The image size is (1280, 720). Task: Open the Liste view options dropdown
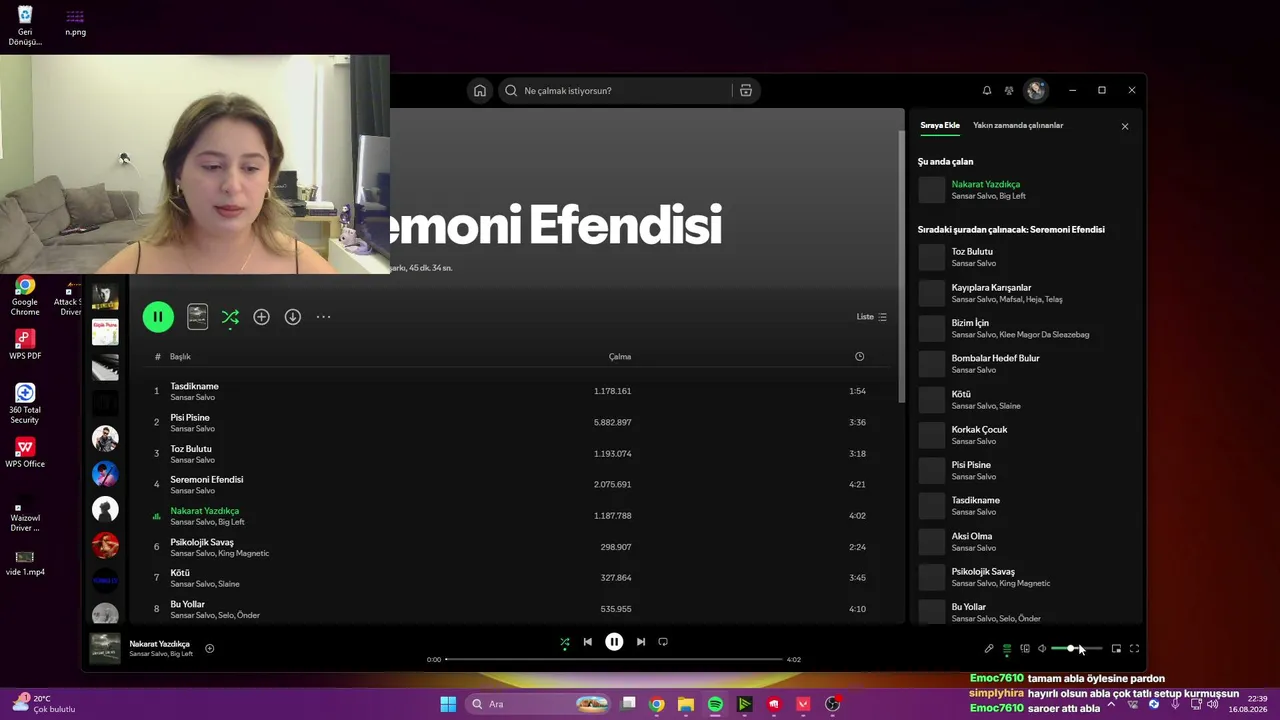click(872, 317)
